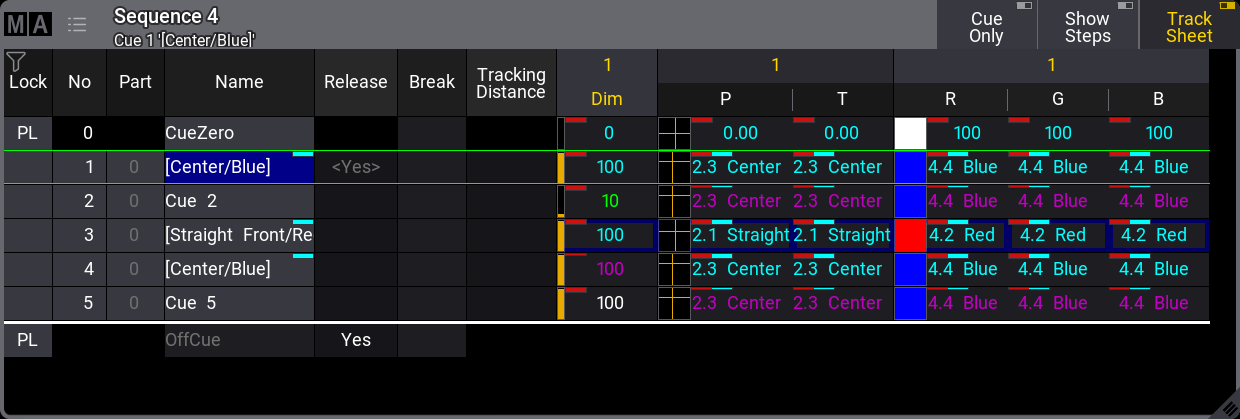Click the resize grip in bottom-right corner
The width and height of the screenshot is (1240, 419).
[1225, 405]
